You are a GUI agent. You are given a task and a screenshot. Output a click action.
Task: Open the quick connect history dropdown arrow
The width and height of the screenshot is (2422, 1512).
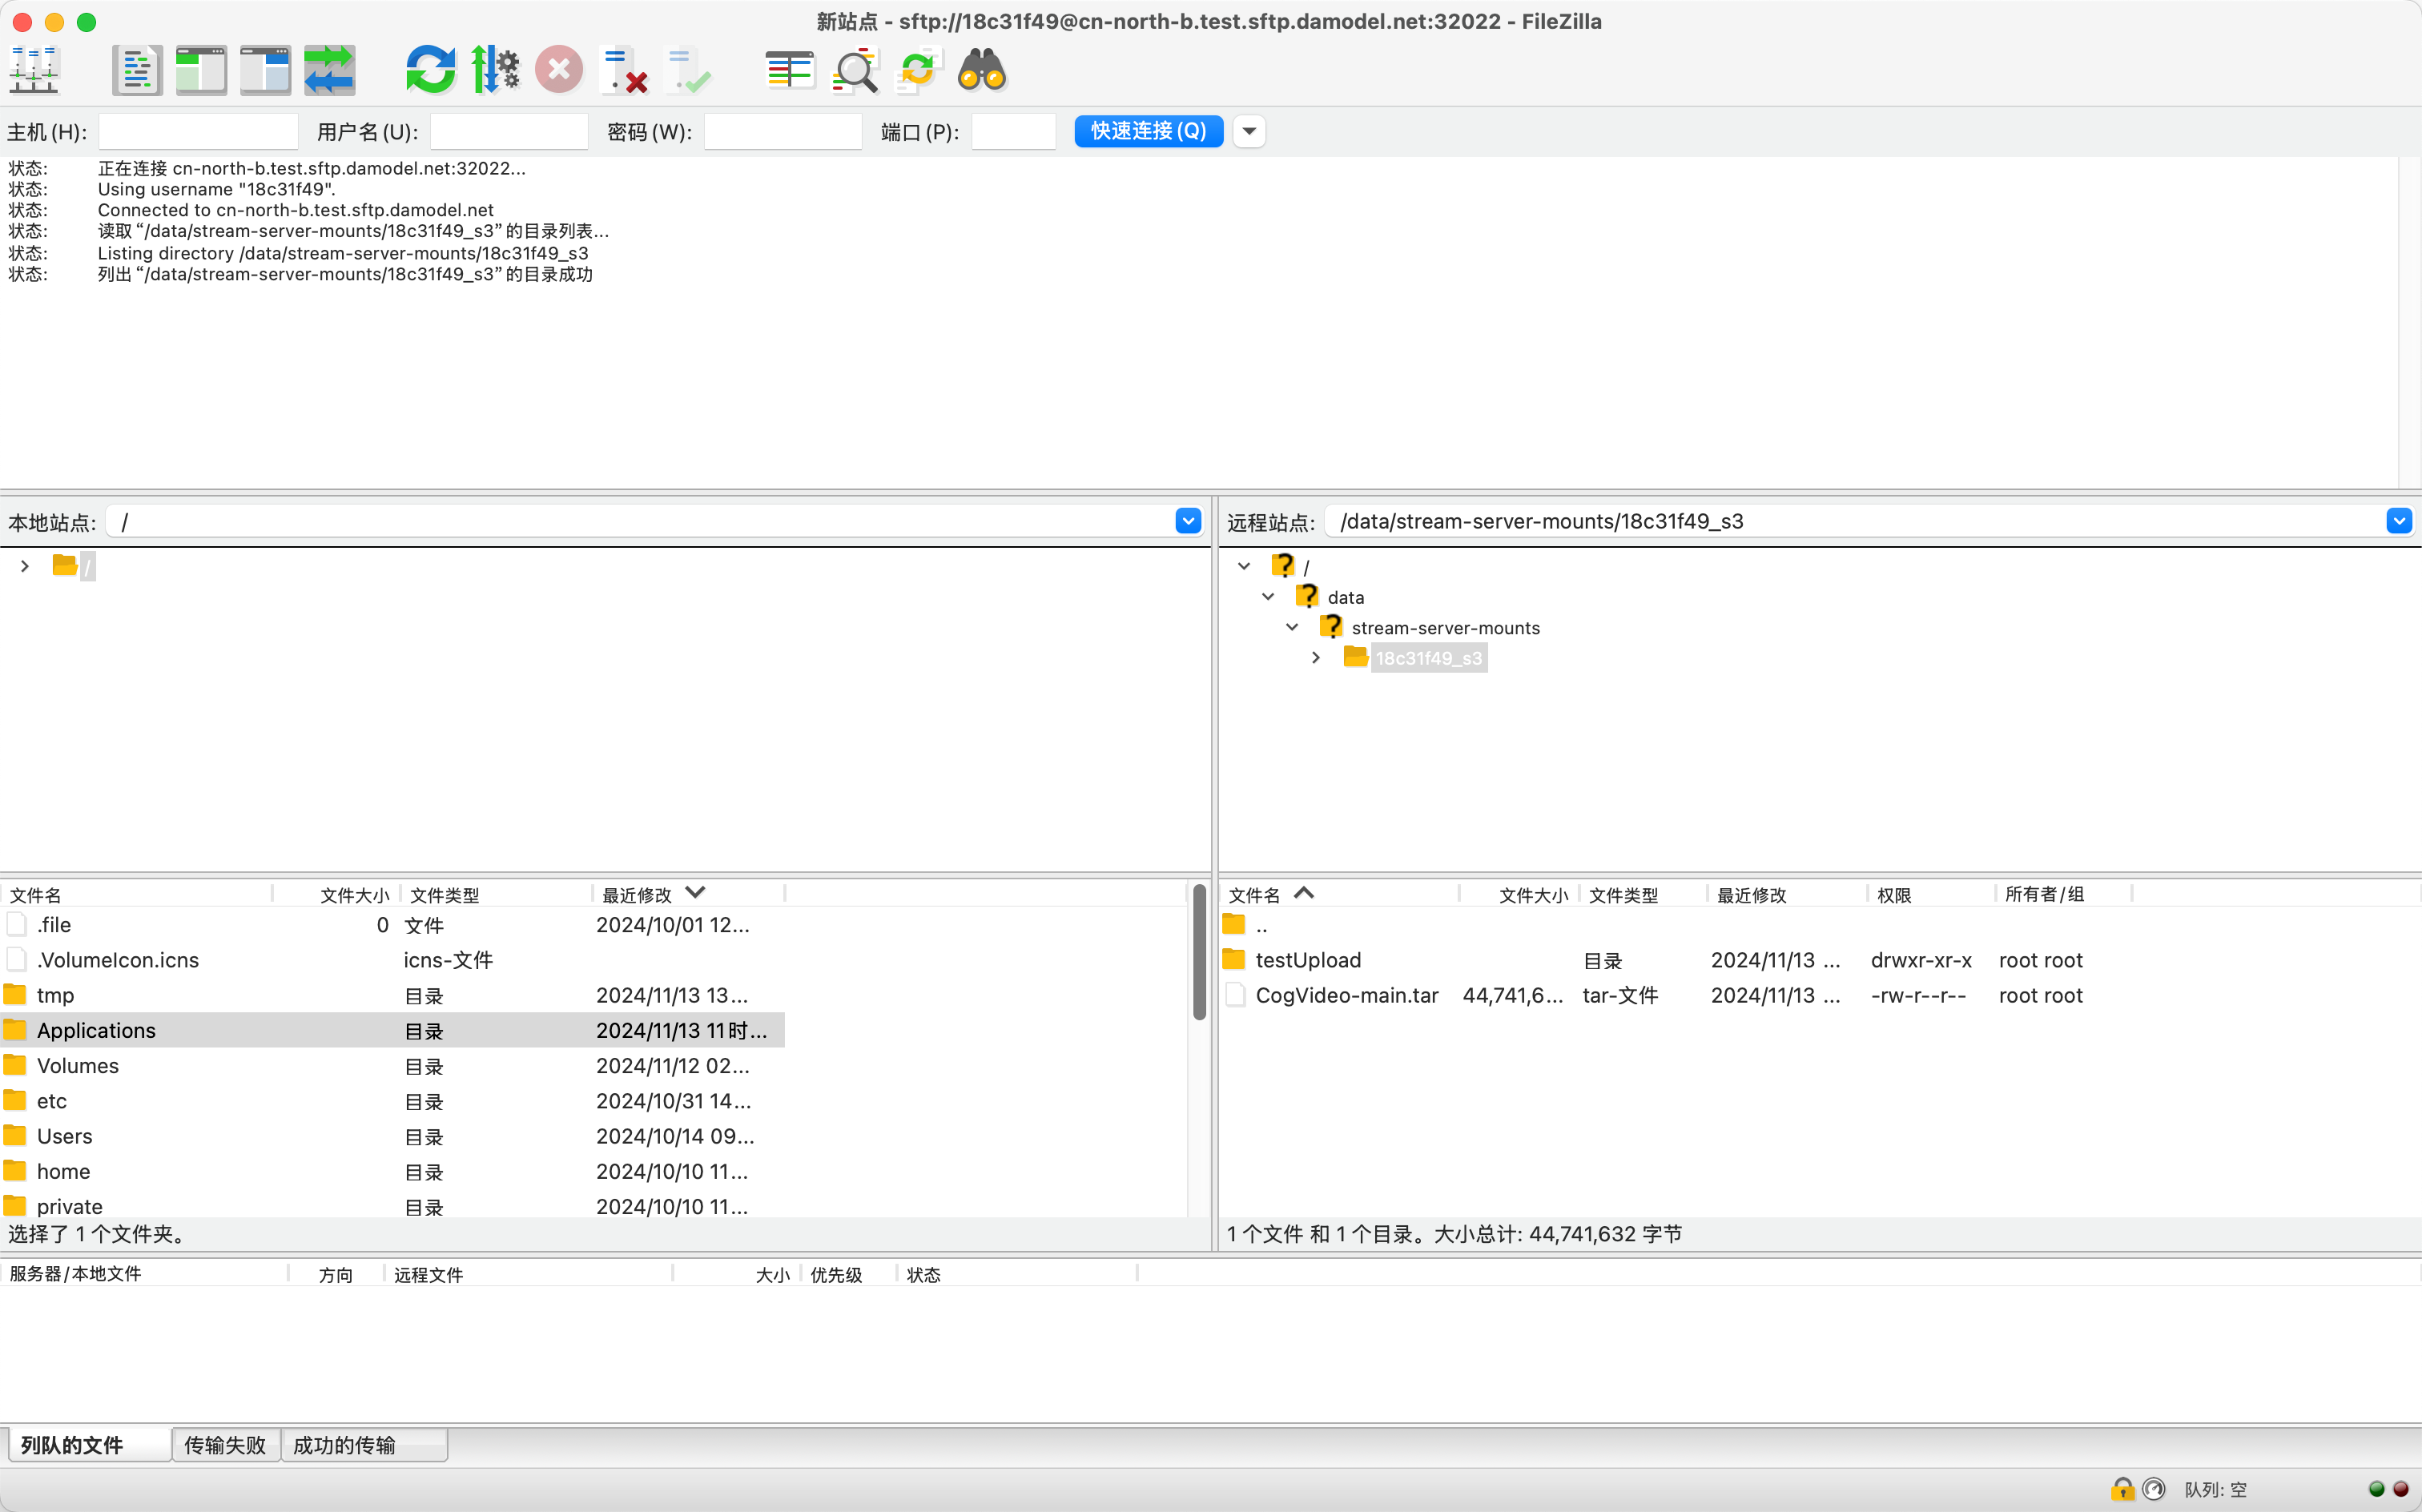[x=1249, y=131]
